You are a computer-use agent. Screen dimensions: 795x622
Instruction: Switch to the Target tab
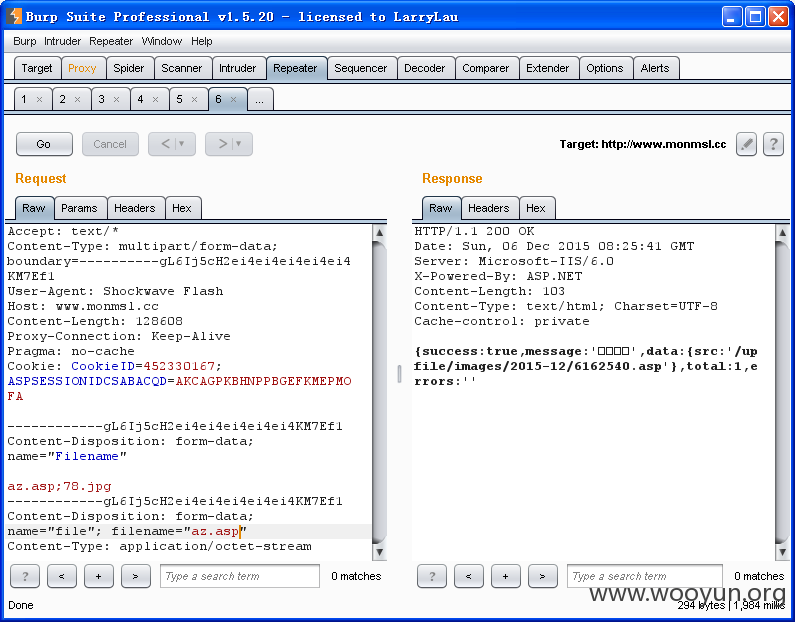pyautogui.click(x=37, y=68)
